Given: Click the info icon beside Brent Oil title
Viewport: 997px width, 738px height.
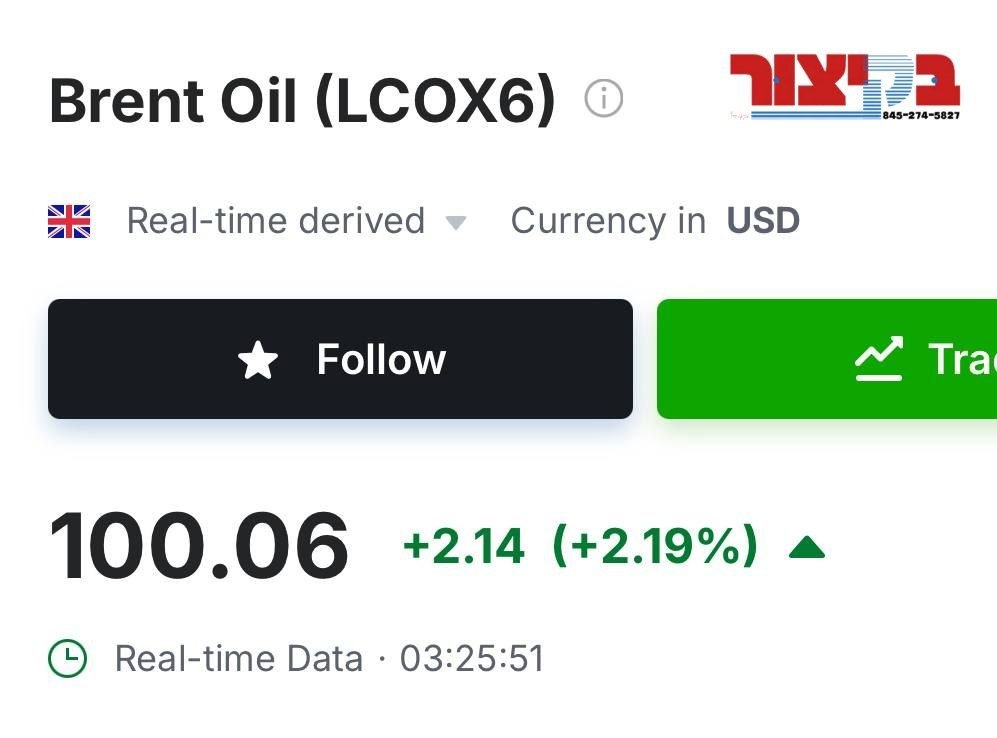Looking at the screenshot, I should (603, 98).
